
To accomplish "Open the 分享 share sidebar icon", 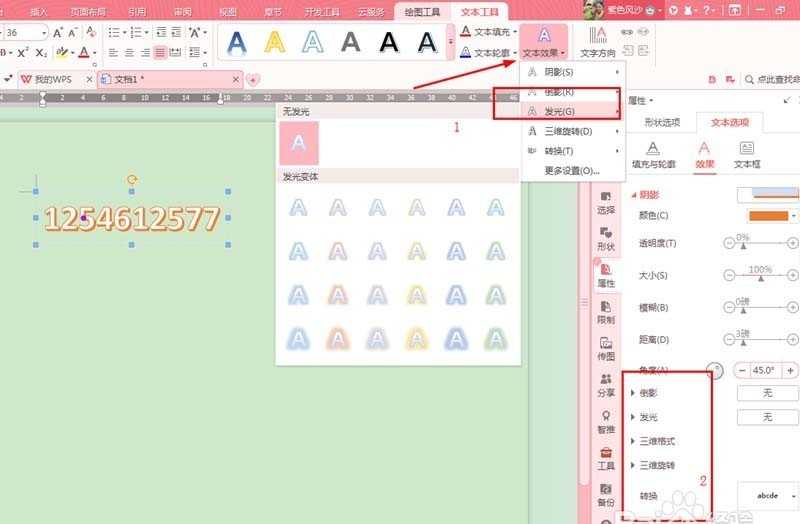I will click(x=606, y=385).
